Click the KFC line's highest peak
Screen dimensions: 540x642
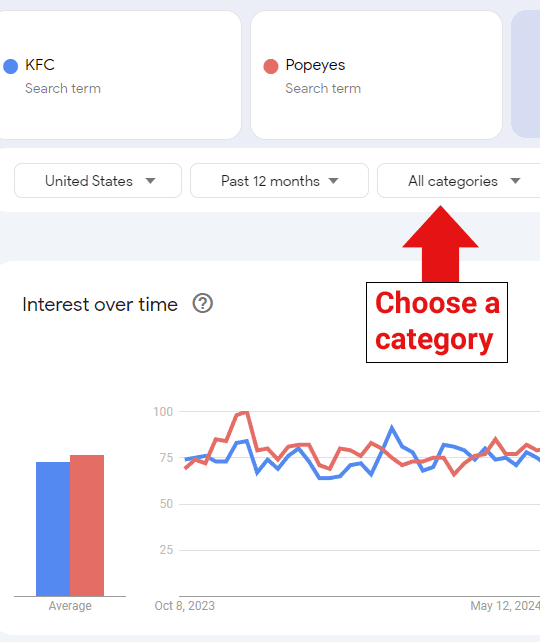(392, 428)
